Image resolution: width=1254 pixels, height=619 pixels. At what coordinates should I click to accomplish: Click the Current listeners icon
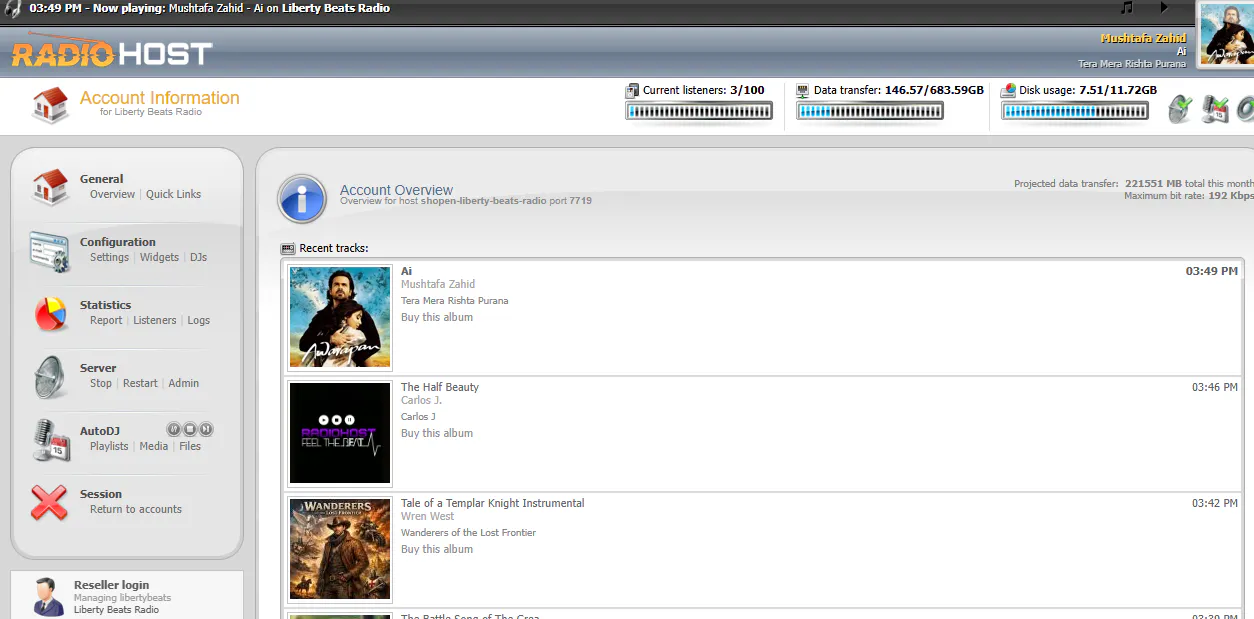click(x=632, y=90)
